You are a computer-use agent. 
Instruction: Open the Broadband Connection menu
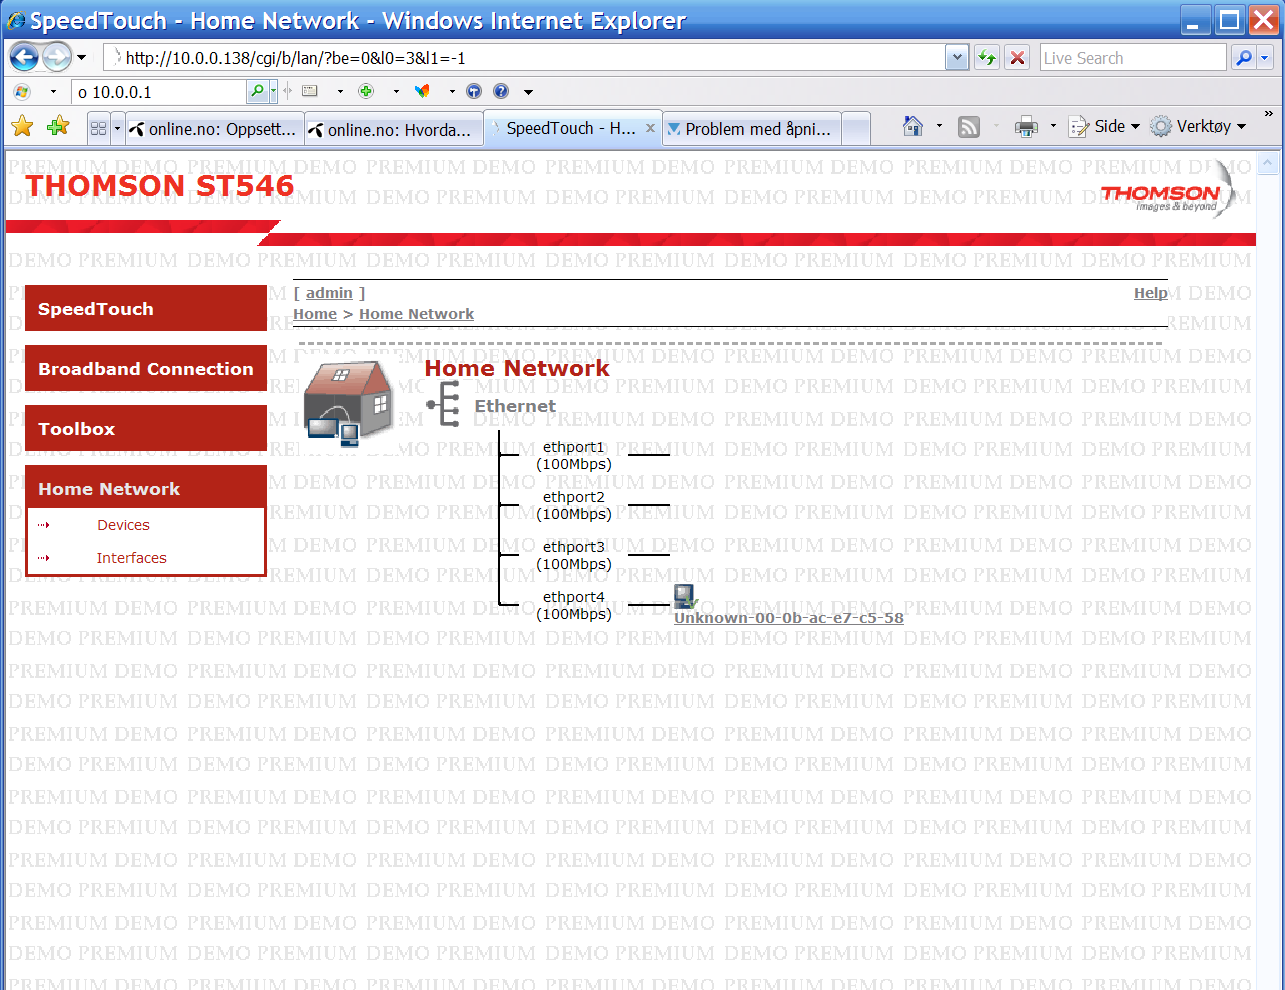[x=146, y=368]
